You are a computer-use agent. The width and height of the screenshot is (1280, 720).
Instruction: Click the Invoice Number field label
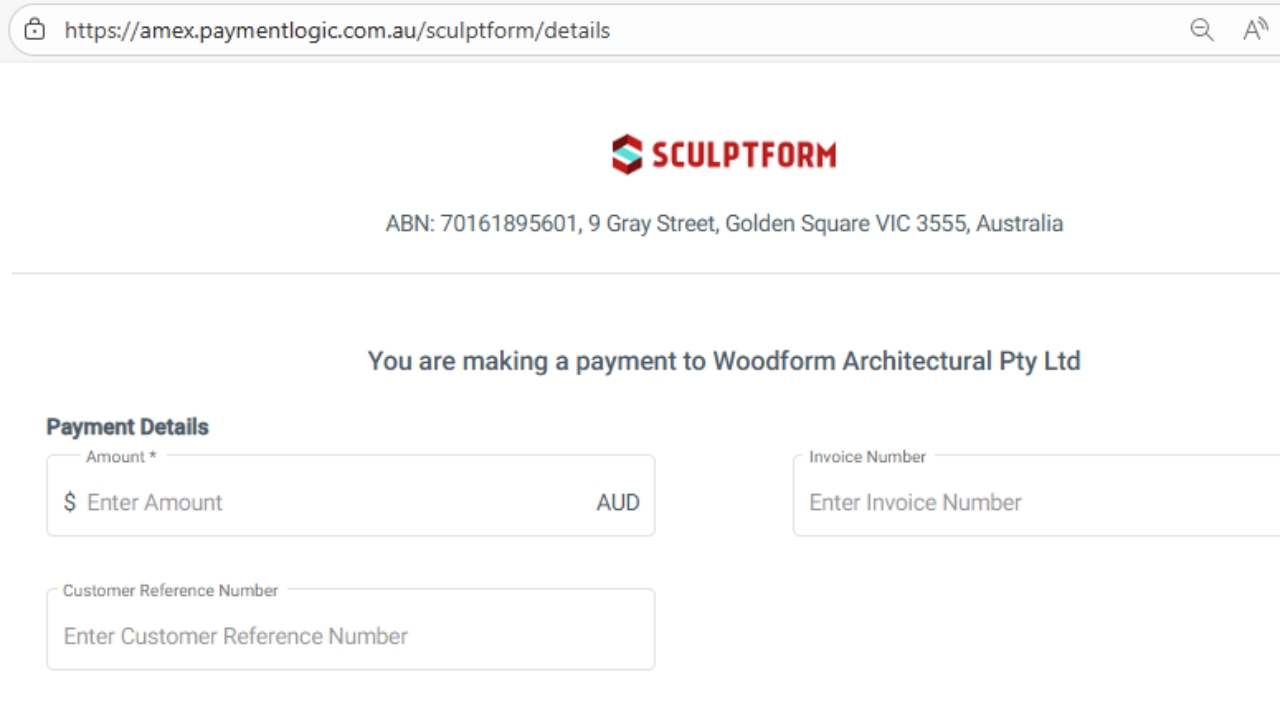[867, 457]
